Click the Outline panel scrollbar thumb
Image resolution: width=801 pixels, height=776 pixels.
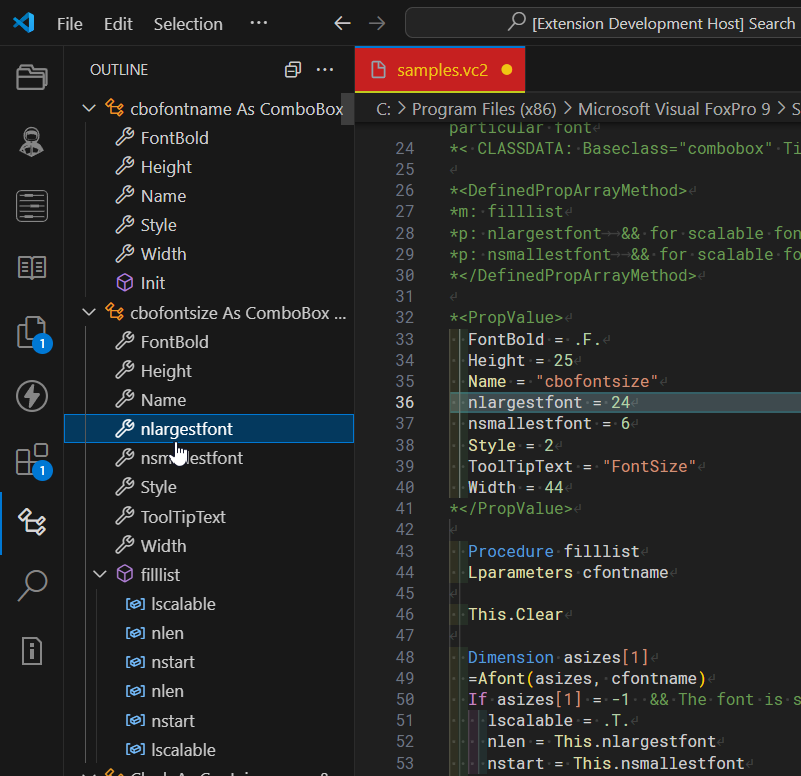[x=347, y=109]
